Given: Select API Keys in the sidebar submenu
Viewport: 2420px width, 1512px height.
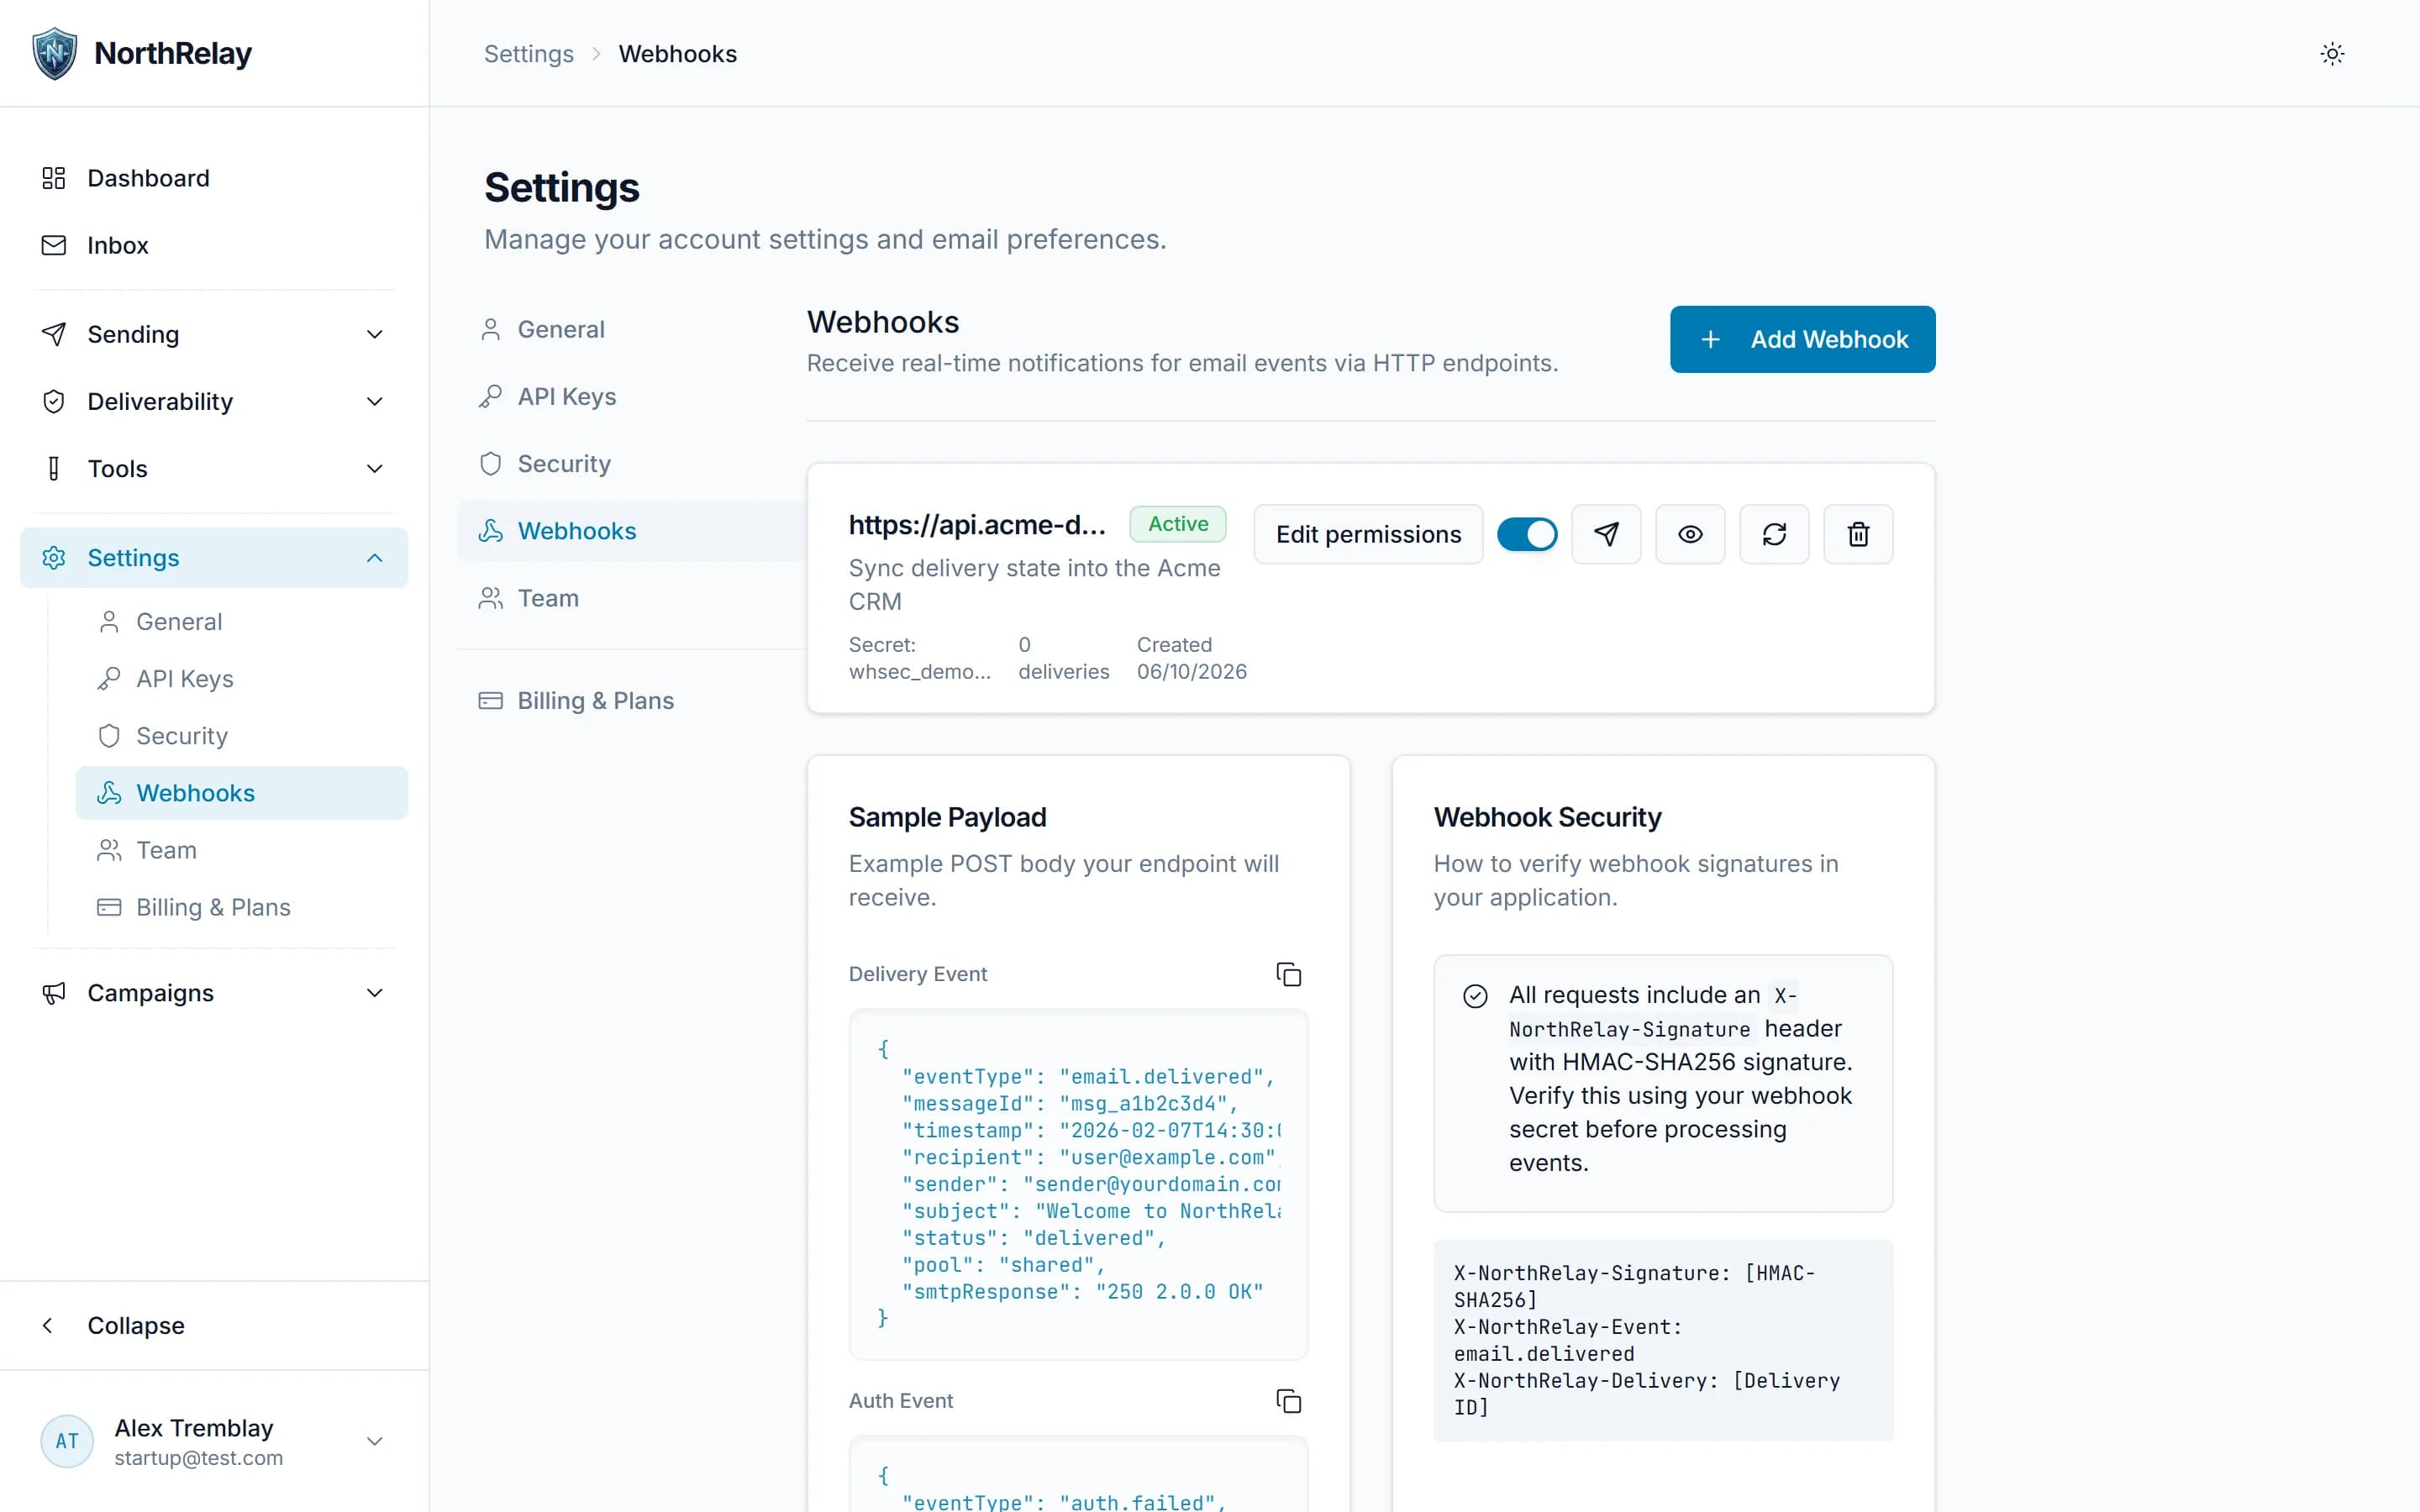Looking at the screenshot, I should (x=241, y=679).
